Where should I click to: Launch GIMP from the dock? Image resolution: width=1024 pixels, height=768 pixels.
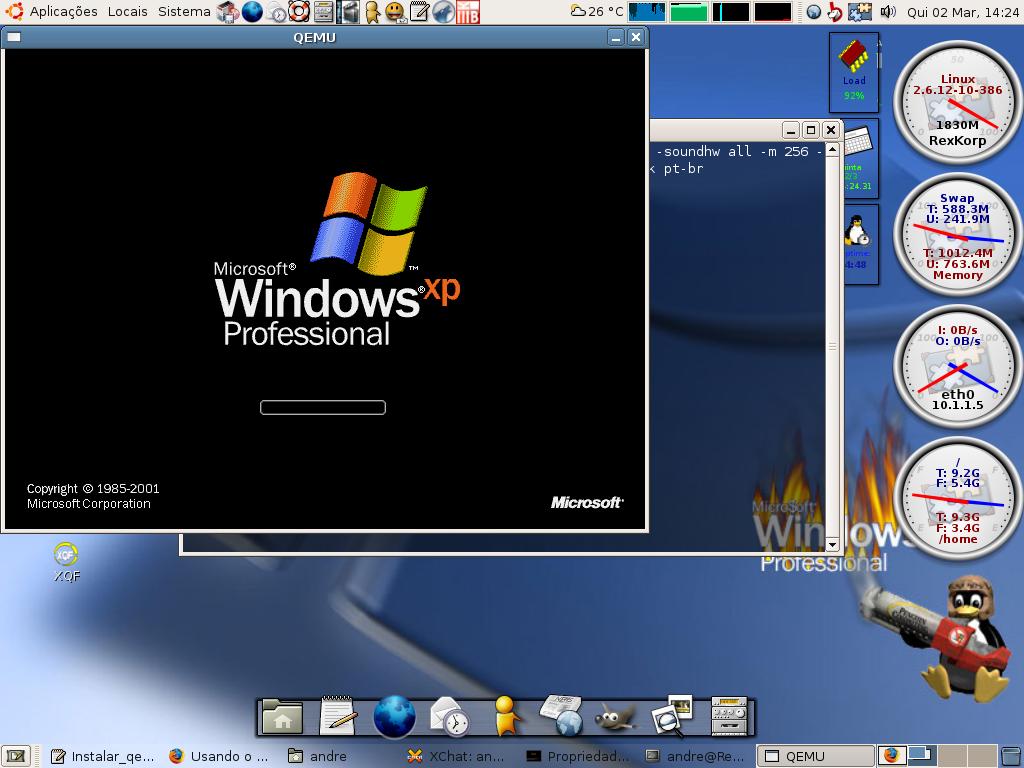pyautogui.click(x=615, y=718)
